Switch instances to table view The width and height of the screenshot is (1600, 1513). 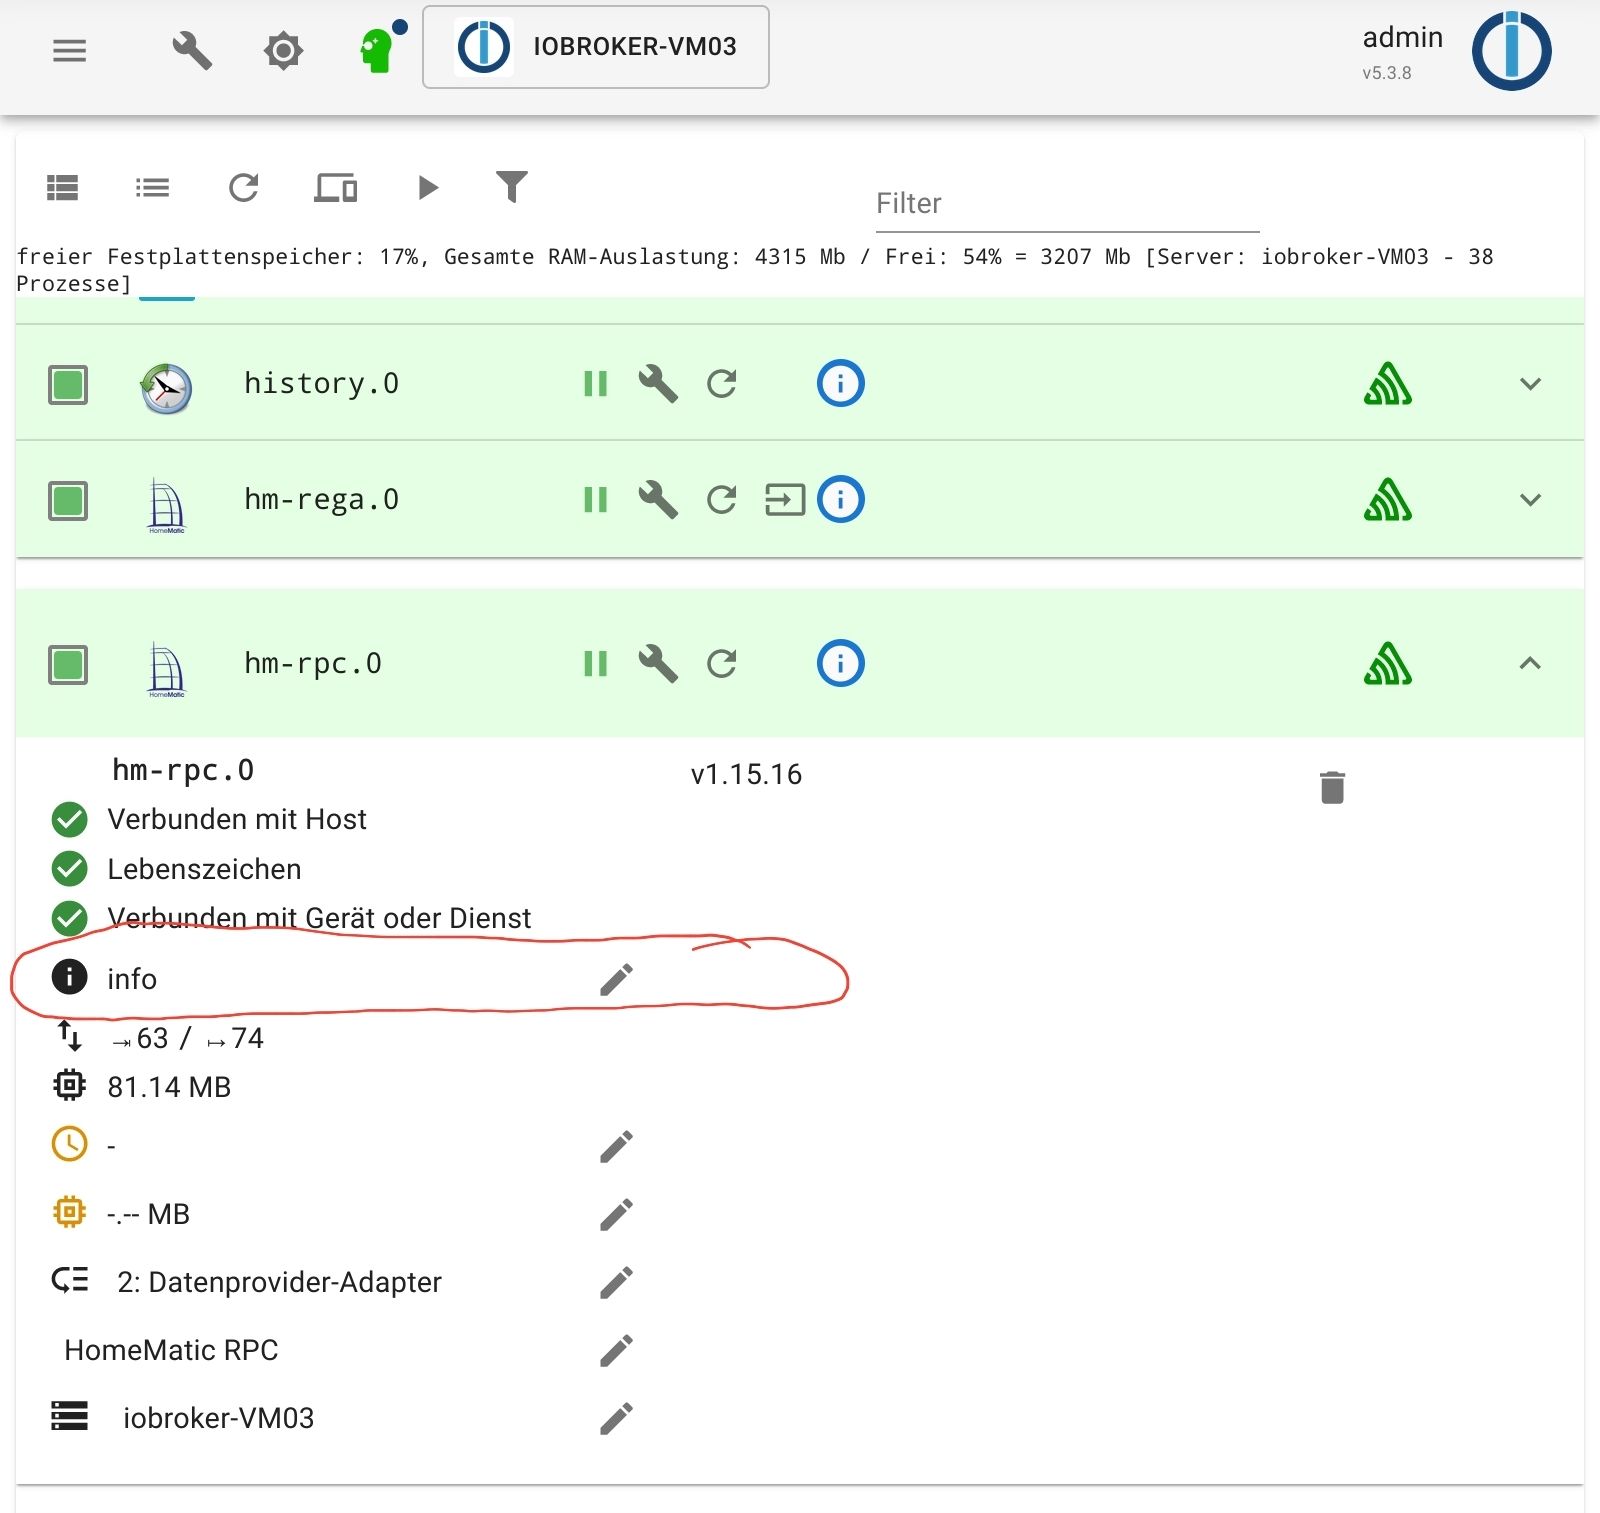[x=62, y=187]
